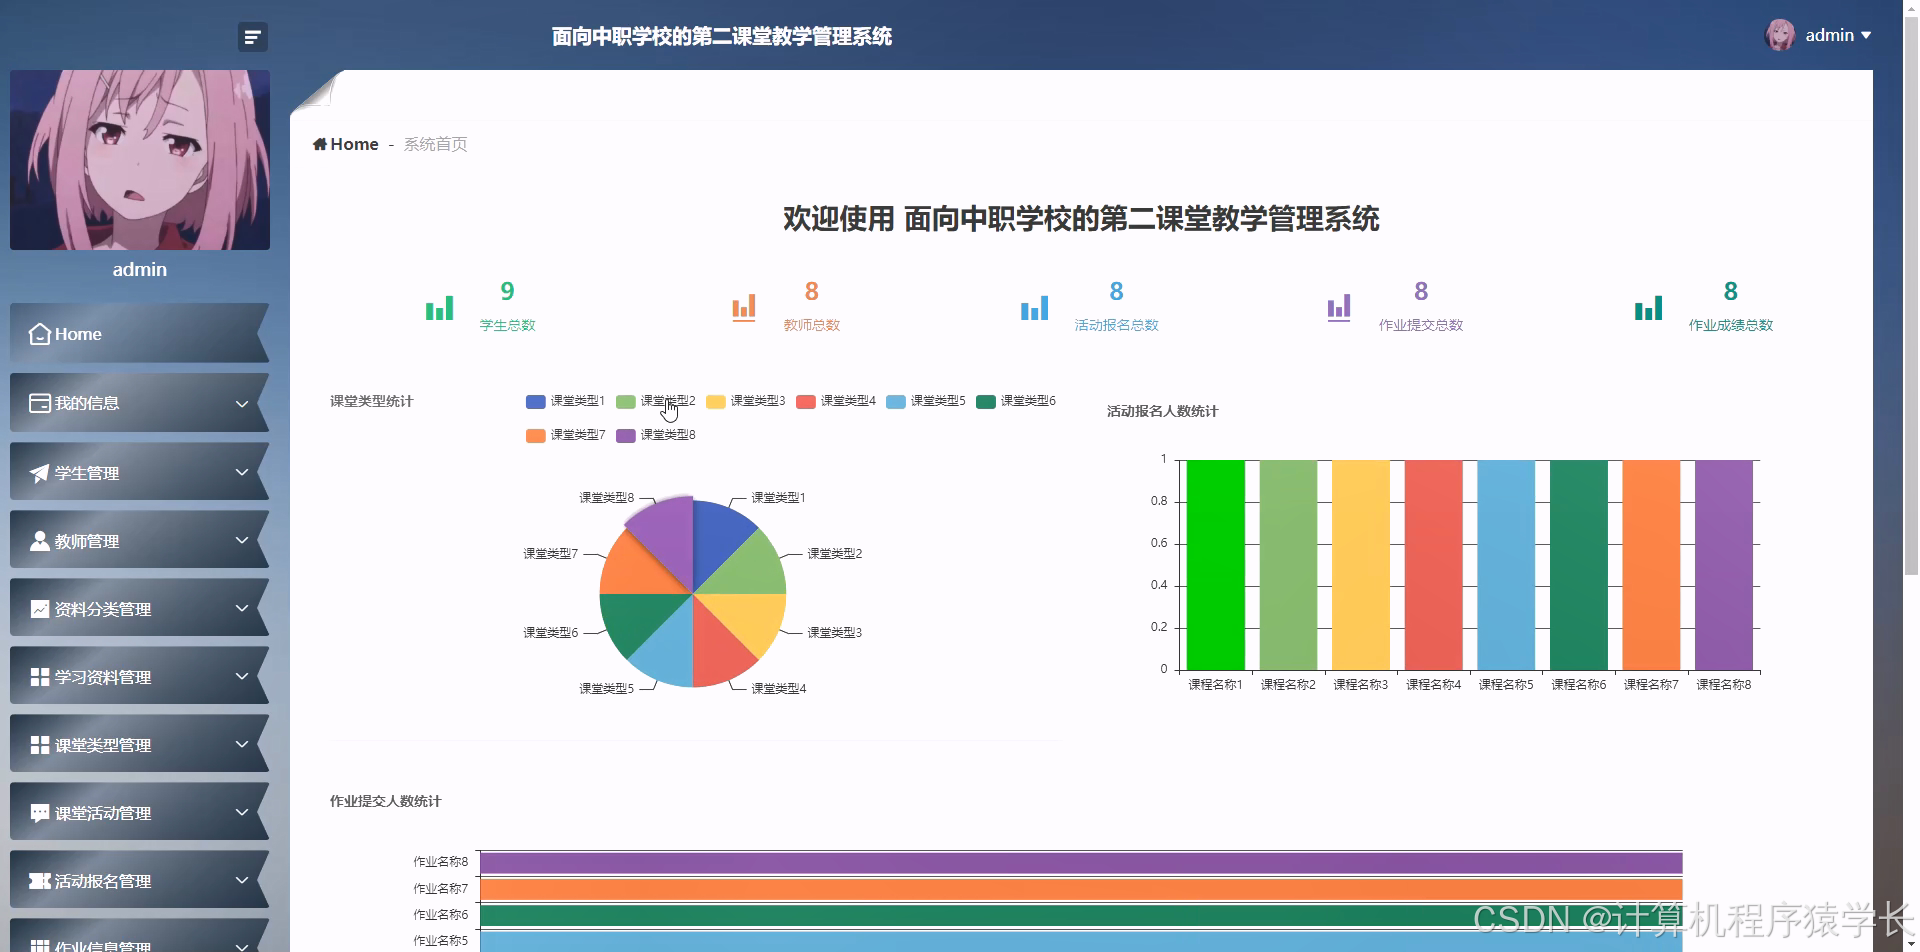This screenshot has width=1920, height=952.
Task: Click the 活动报名管理 ticket icon
Action: point(40,881)
